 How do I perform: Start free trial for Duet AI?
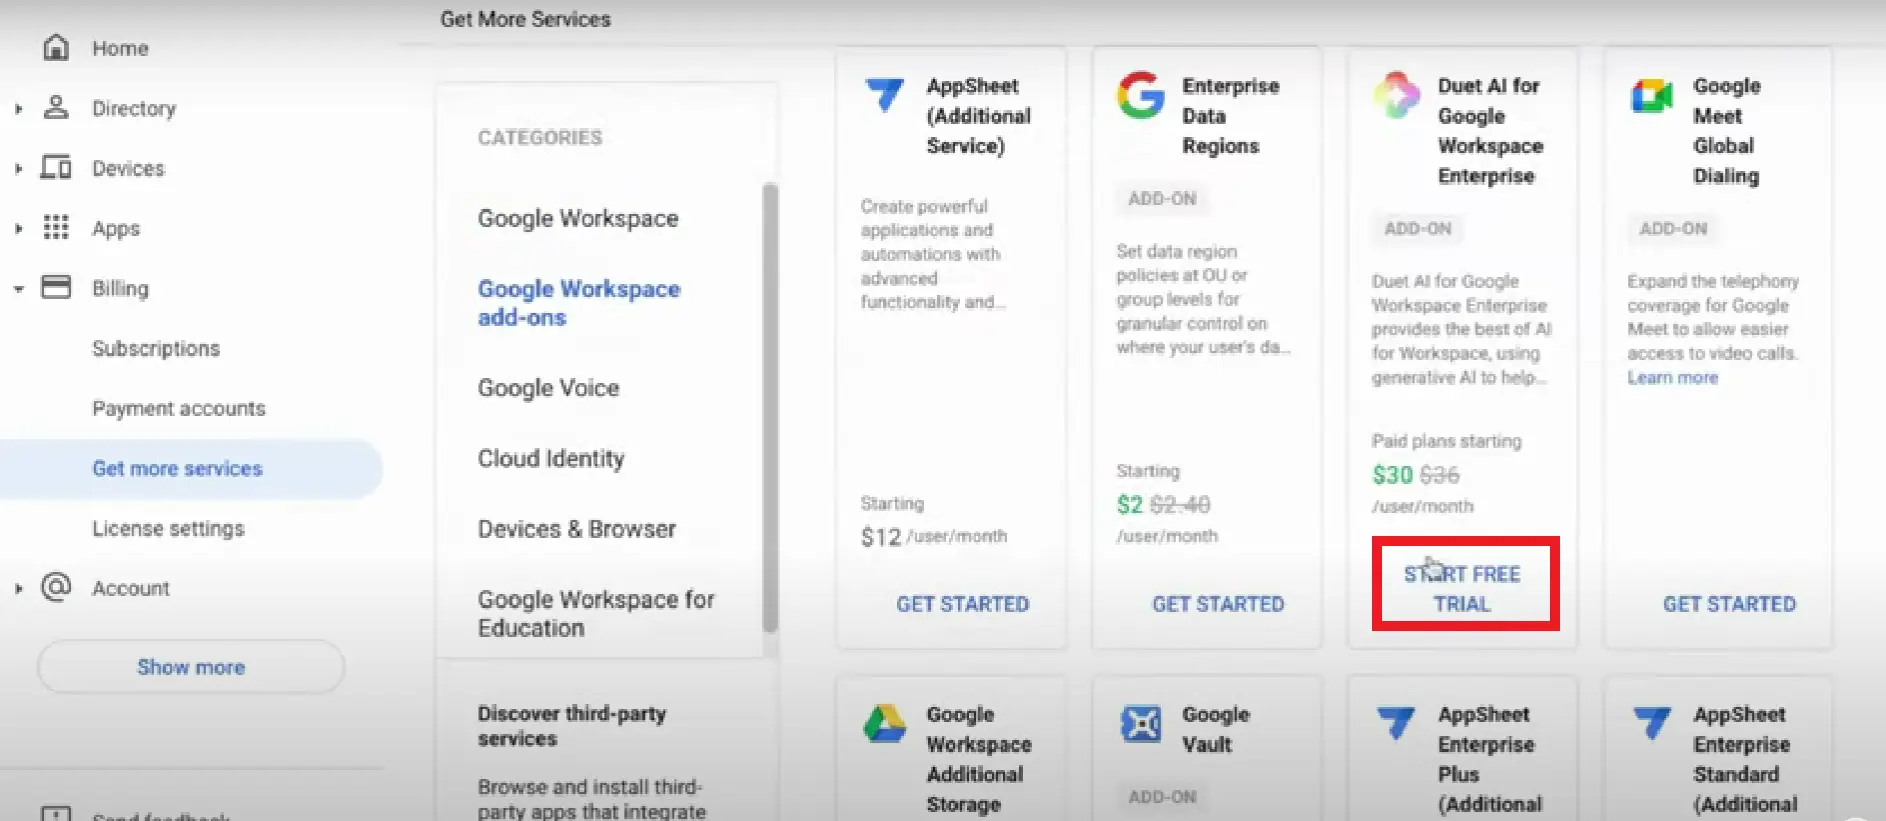coord(1462,588)
